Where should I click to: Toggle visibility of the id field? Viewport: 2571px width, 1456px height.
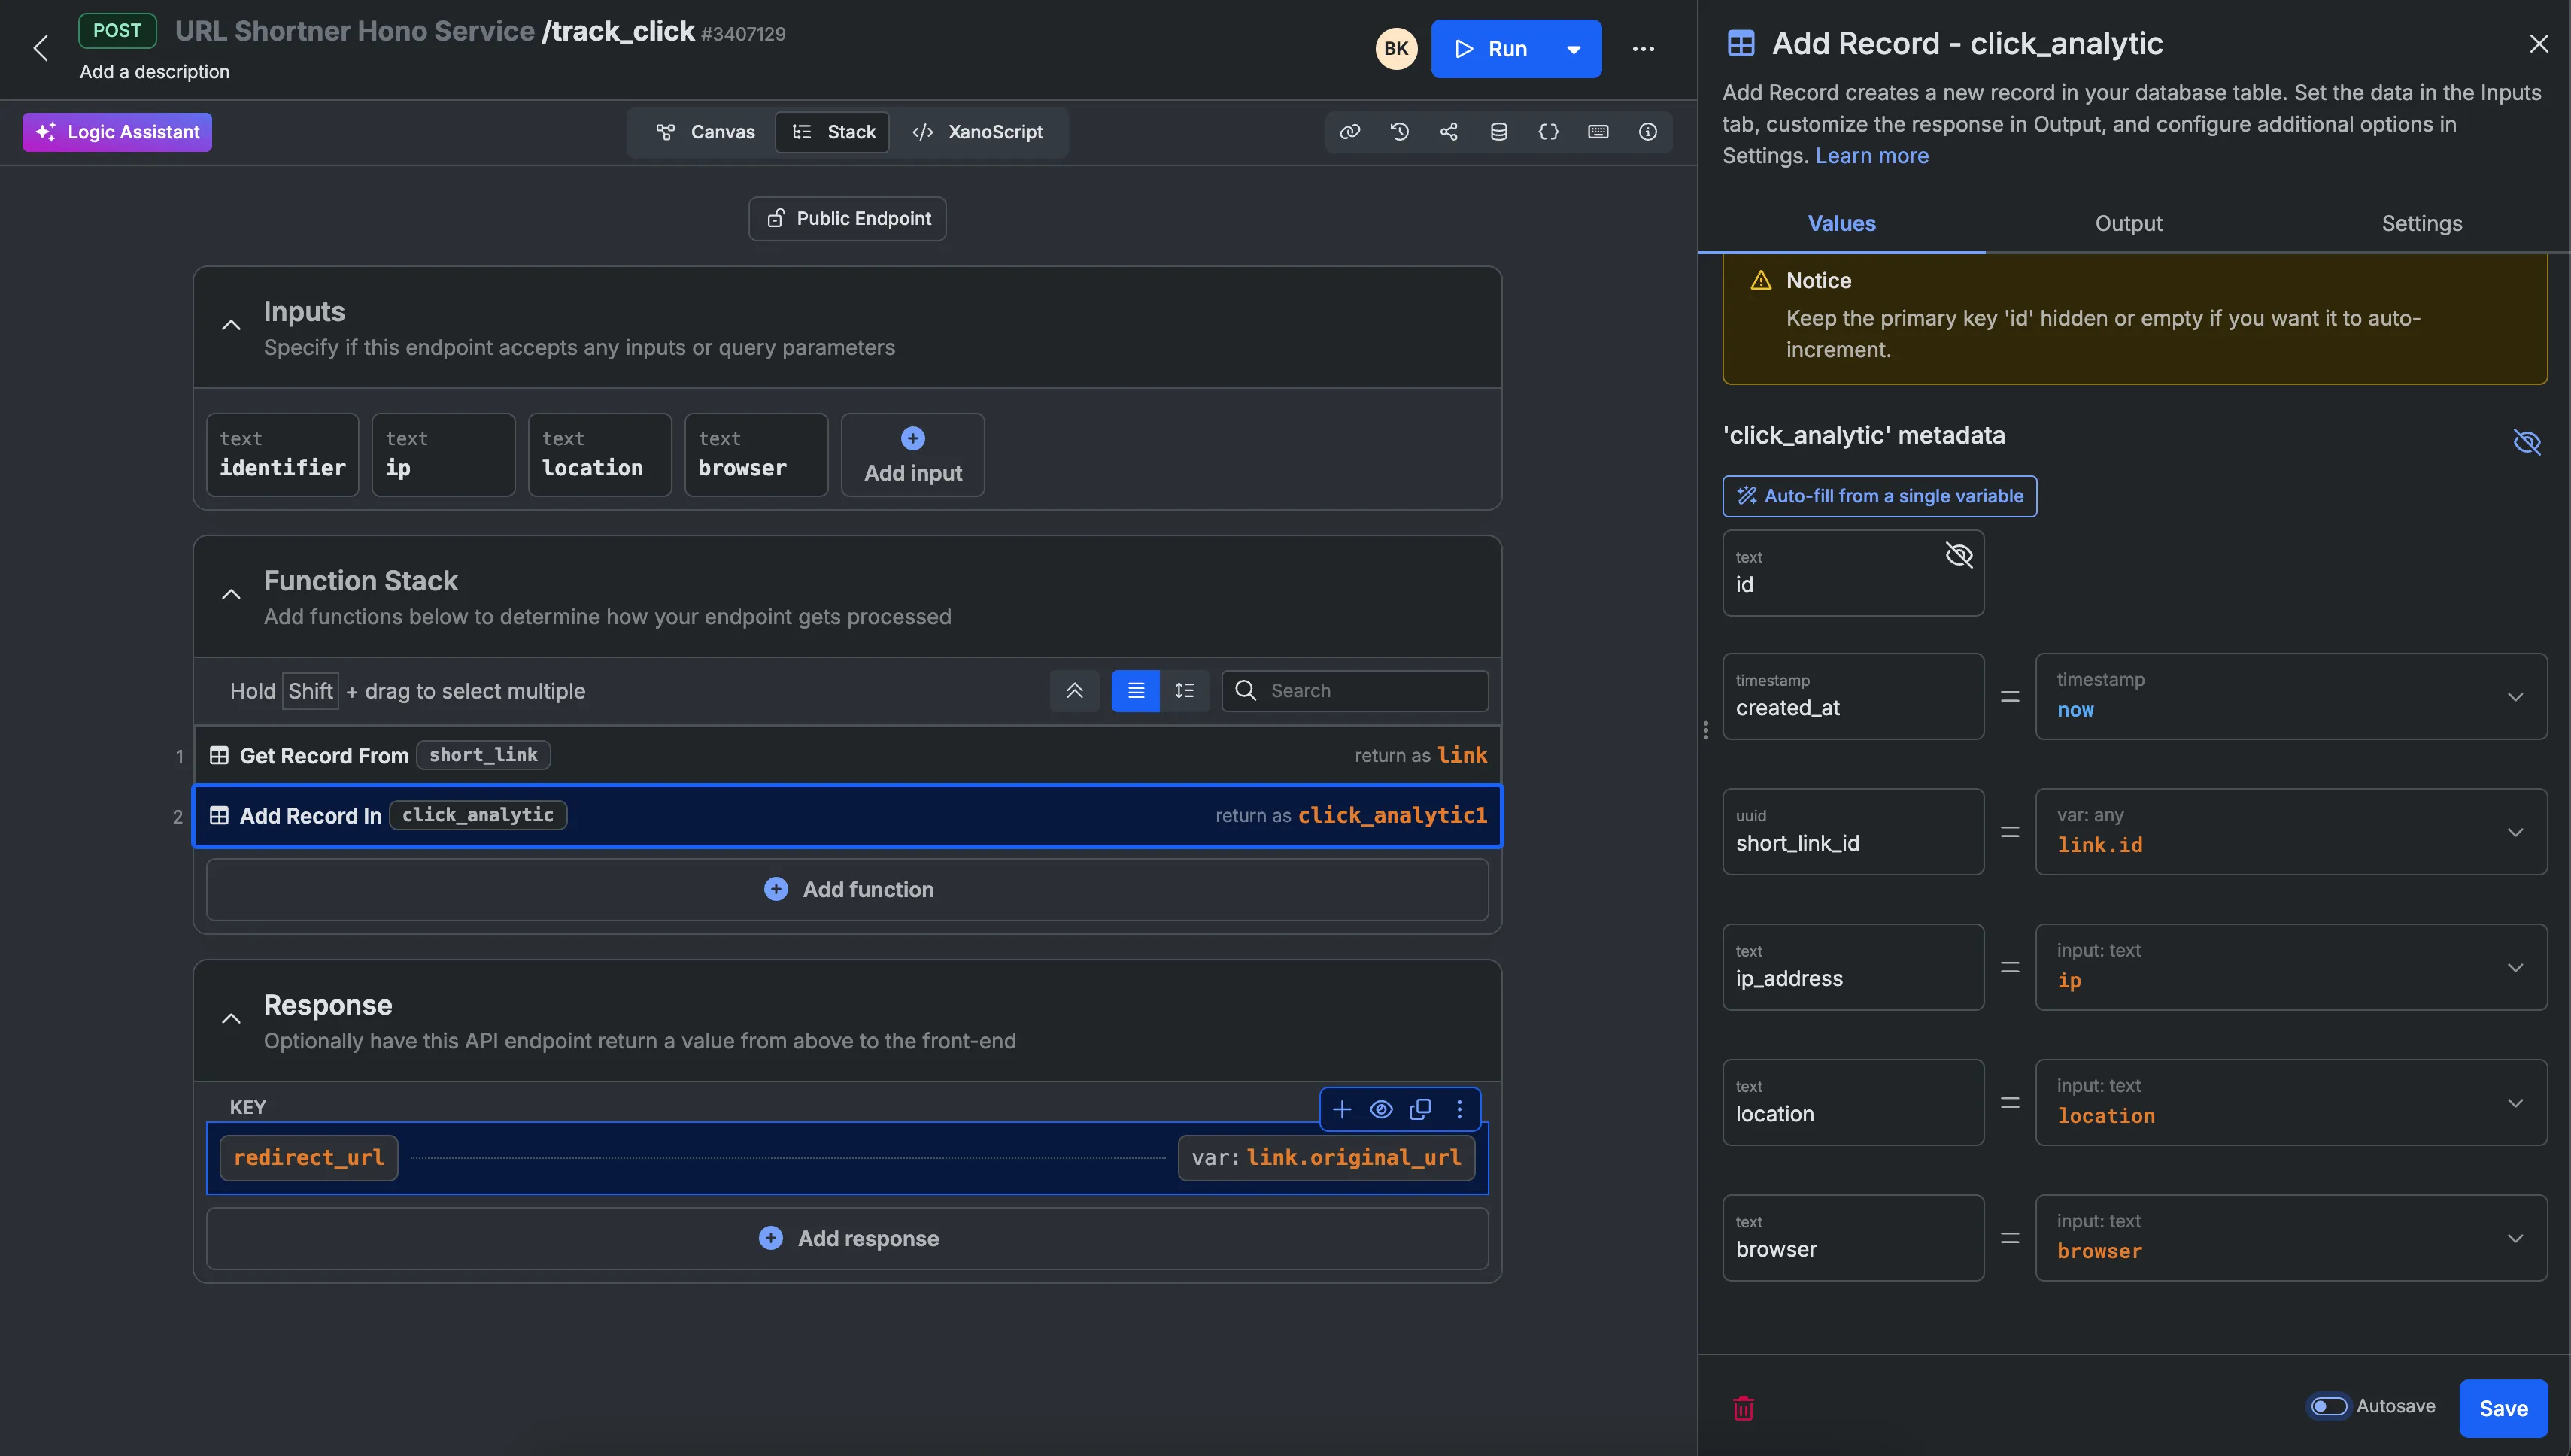(1958, 555)
